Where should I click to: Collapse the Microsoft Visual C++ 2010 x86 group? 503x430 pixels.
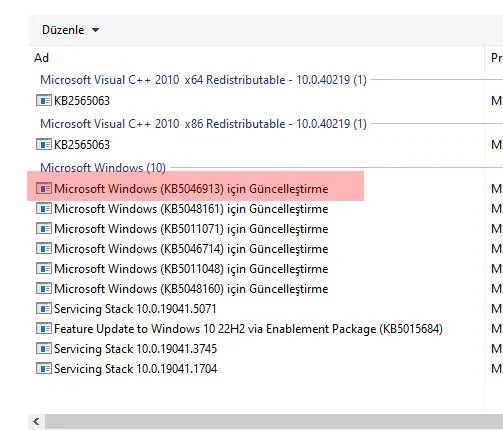pos(203,124)
